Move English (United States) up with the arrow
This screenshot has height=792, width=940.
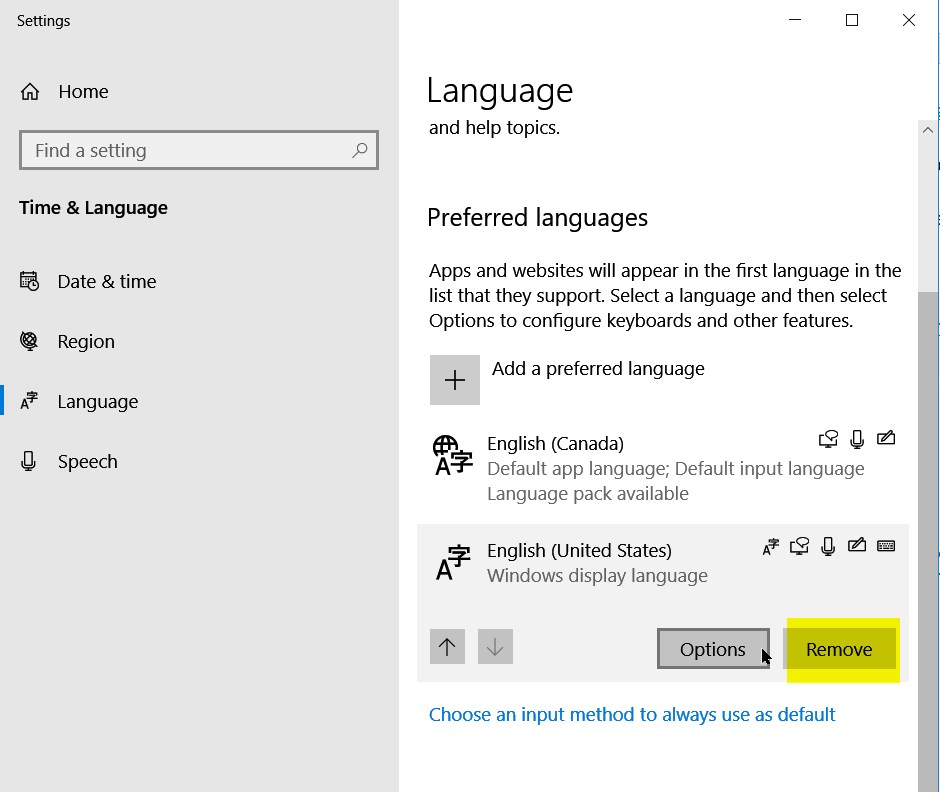447,646
